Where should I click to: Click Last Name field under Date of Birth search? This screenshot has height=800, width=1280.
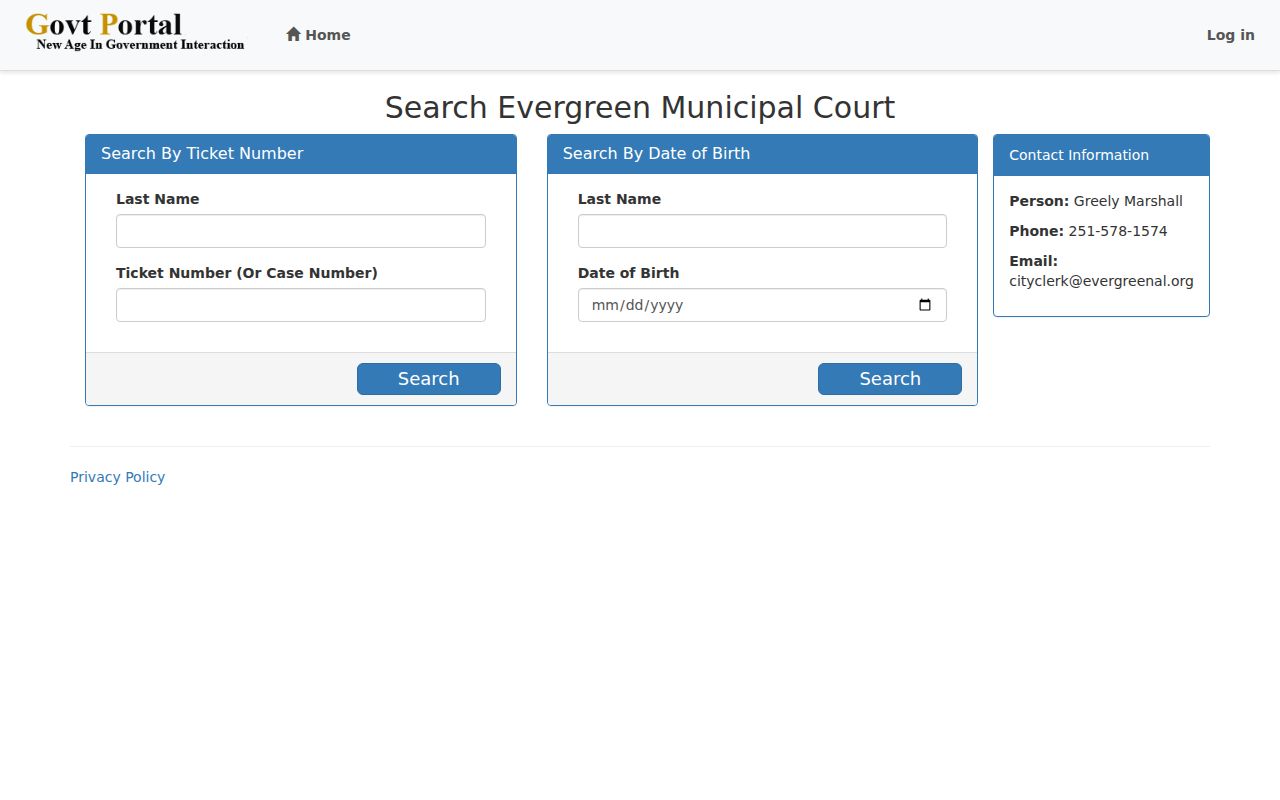(x=762, y=231)
